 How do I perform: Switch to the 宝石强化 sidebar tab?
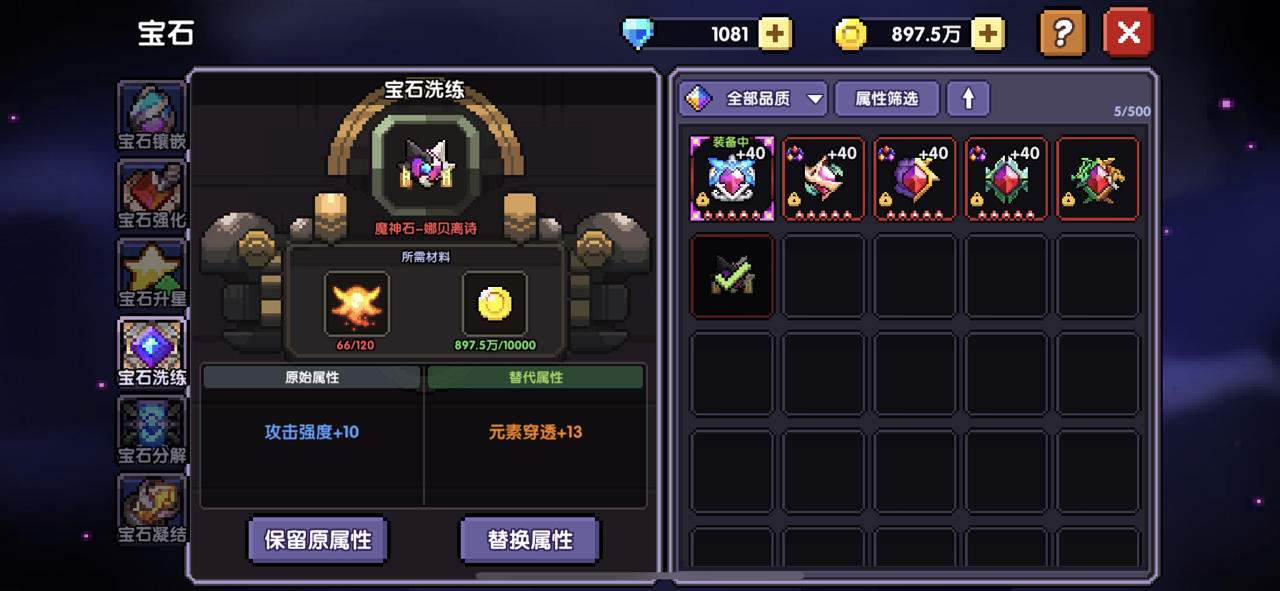click(151, 195)
